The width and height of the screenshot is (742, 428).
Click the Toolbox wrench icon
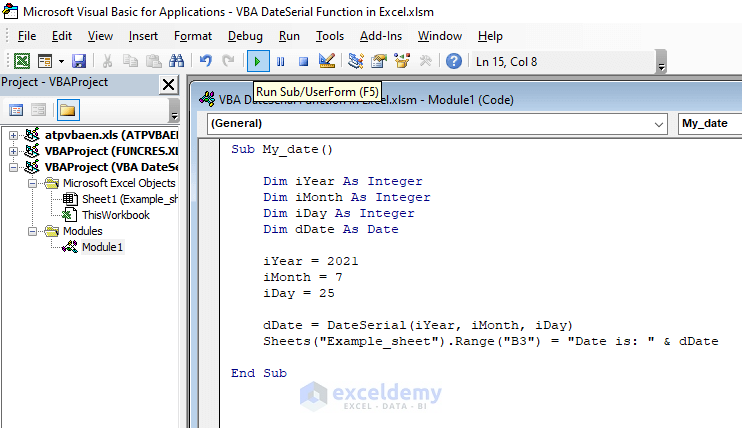[425, 61]
